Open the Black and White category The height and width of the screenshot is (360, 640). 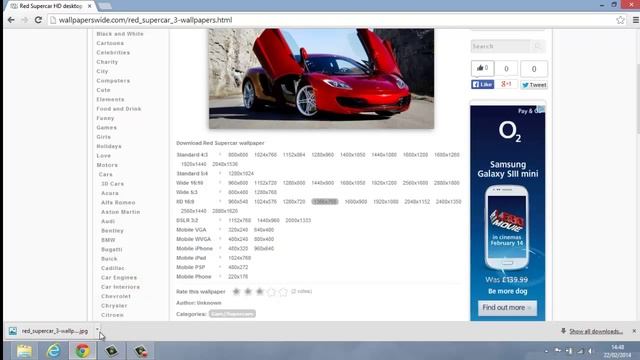[120, 34]
